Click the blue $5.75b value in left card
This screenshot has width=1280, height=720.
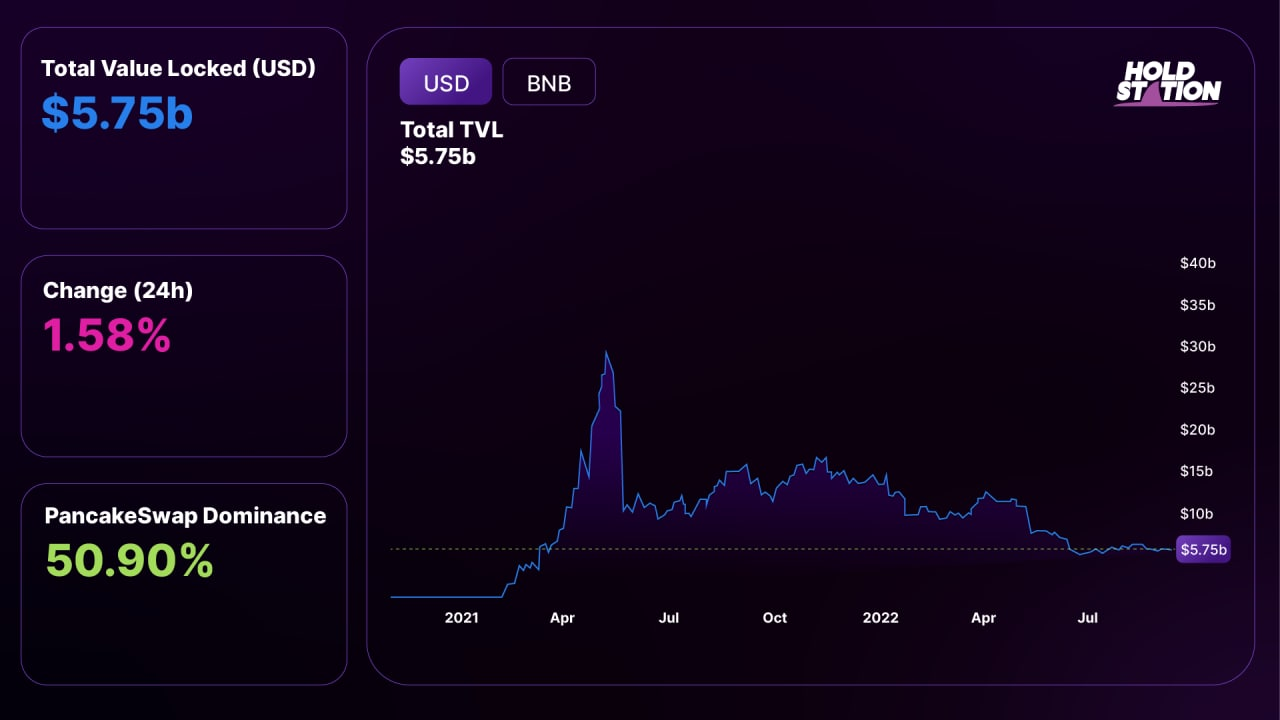click(x=117, y=113)
